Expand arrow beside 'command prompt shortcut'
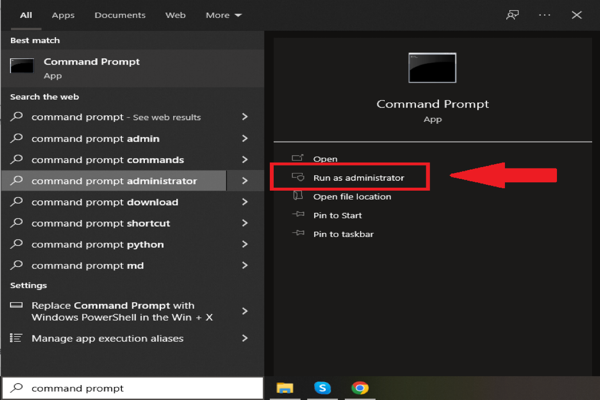Viewport: 600px width, 400px height. click(245, 223)
